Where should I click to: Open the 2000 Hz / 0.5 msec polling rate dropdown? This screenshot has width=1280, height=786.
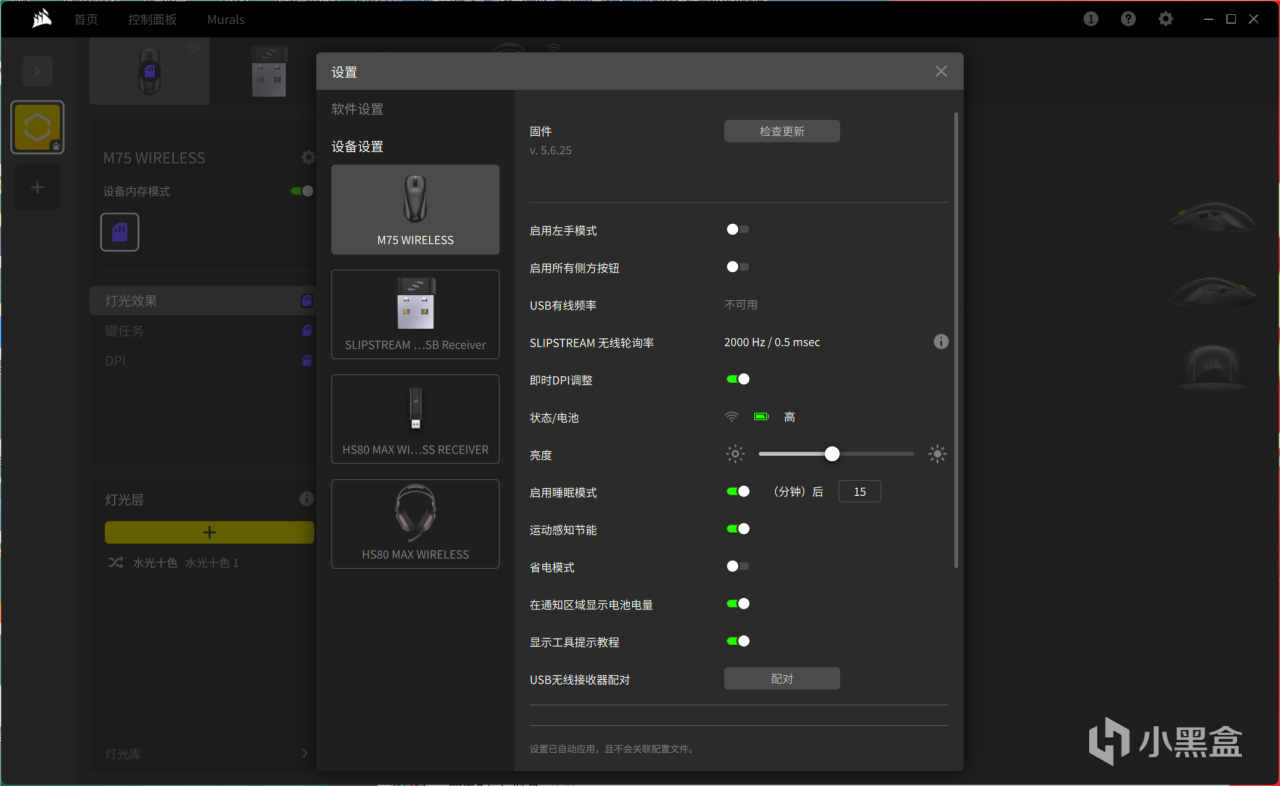coord(772,342)
